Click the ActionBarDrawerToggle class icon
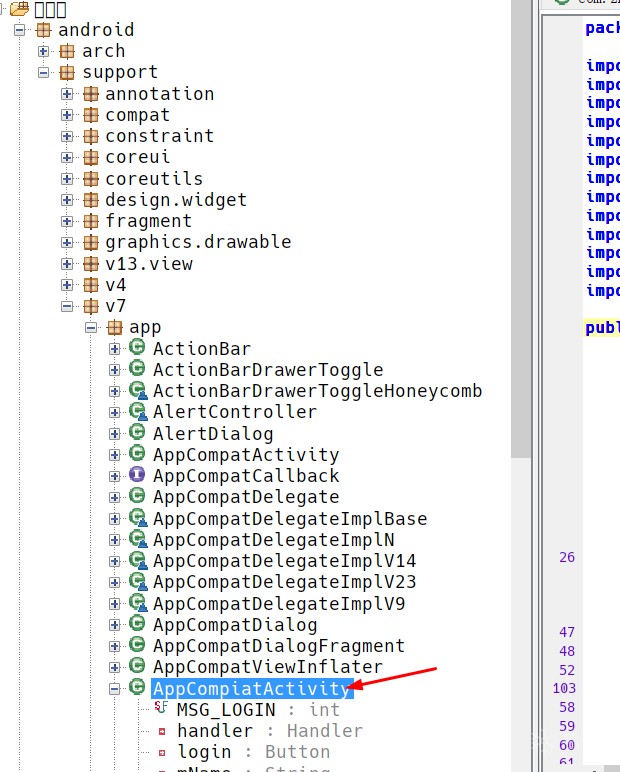The width and height of the screenshot is (620, 772). coord(137,369)
